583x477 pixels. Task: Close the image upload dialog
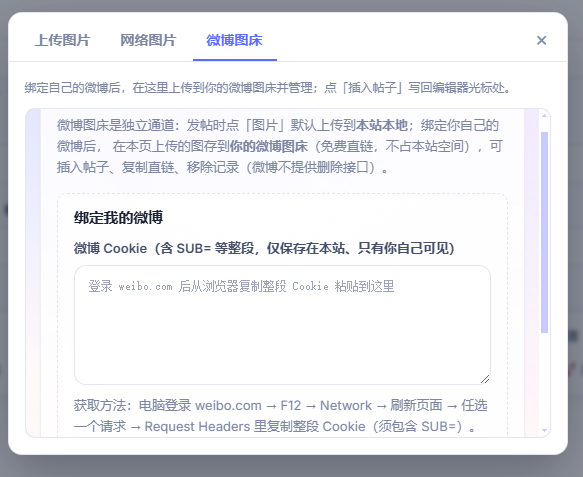[x=541, y=40]
